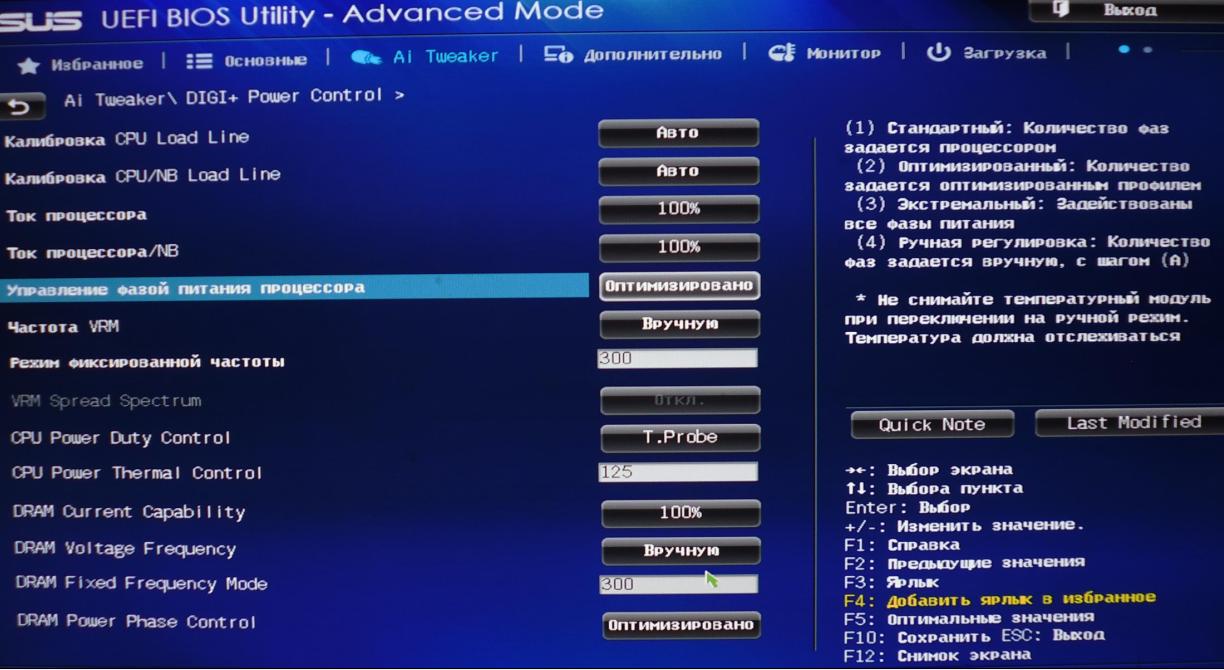Image resolution: width=1224 pixels, height=670 pixels.
Task: Click the yellow F4 Добавить ярлык в избранное hint
Action: point(1000,599)
